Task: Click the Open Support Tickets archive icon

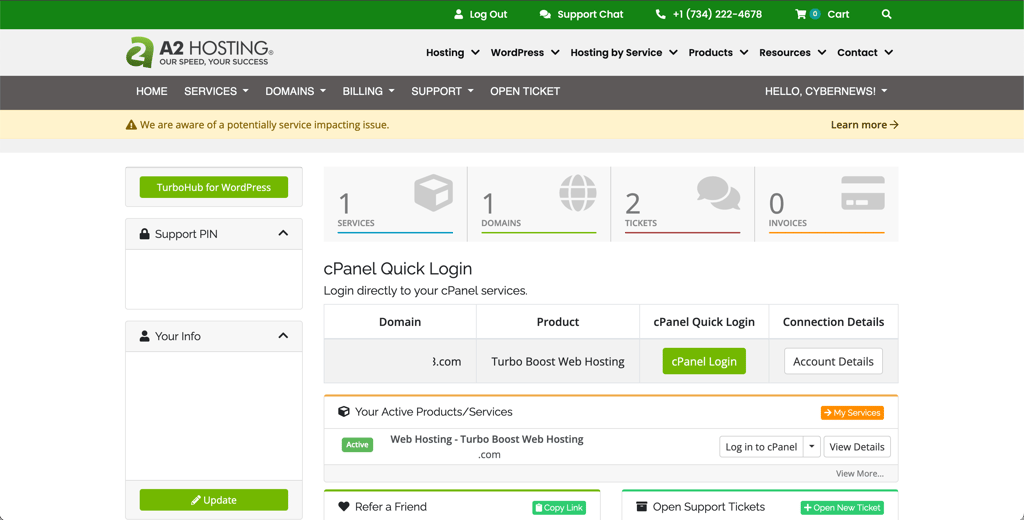Action: pyautogui.click(x=641, y=506)
